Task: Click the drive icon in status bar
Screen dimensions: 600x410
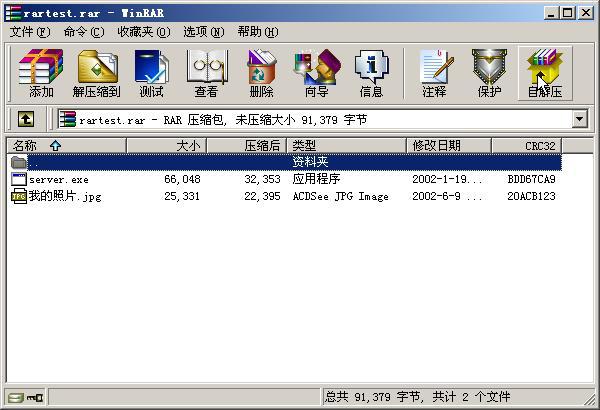Action: [16, 398]
